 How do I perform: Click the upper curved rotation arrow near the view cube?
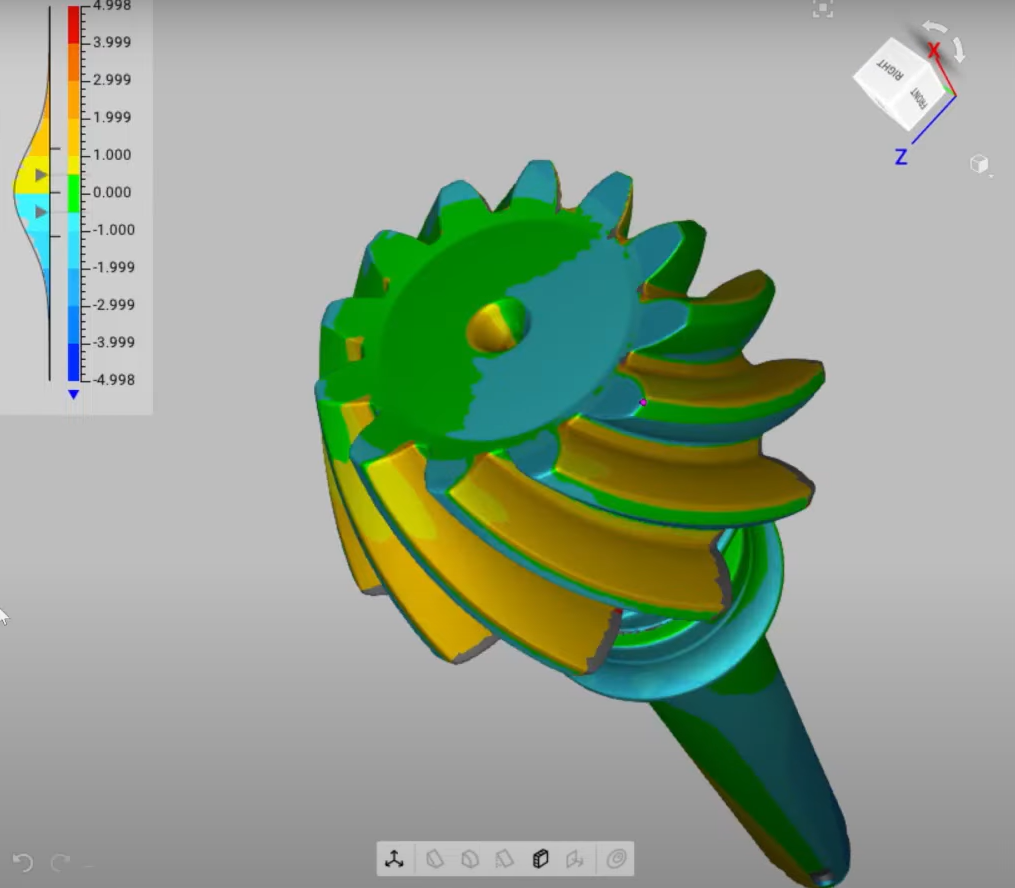tap(935, 26)
